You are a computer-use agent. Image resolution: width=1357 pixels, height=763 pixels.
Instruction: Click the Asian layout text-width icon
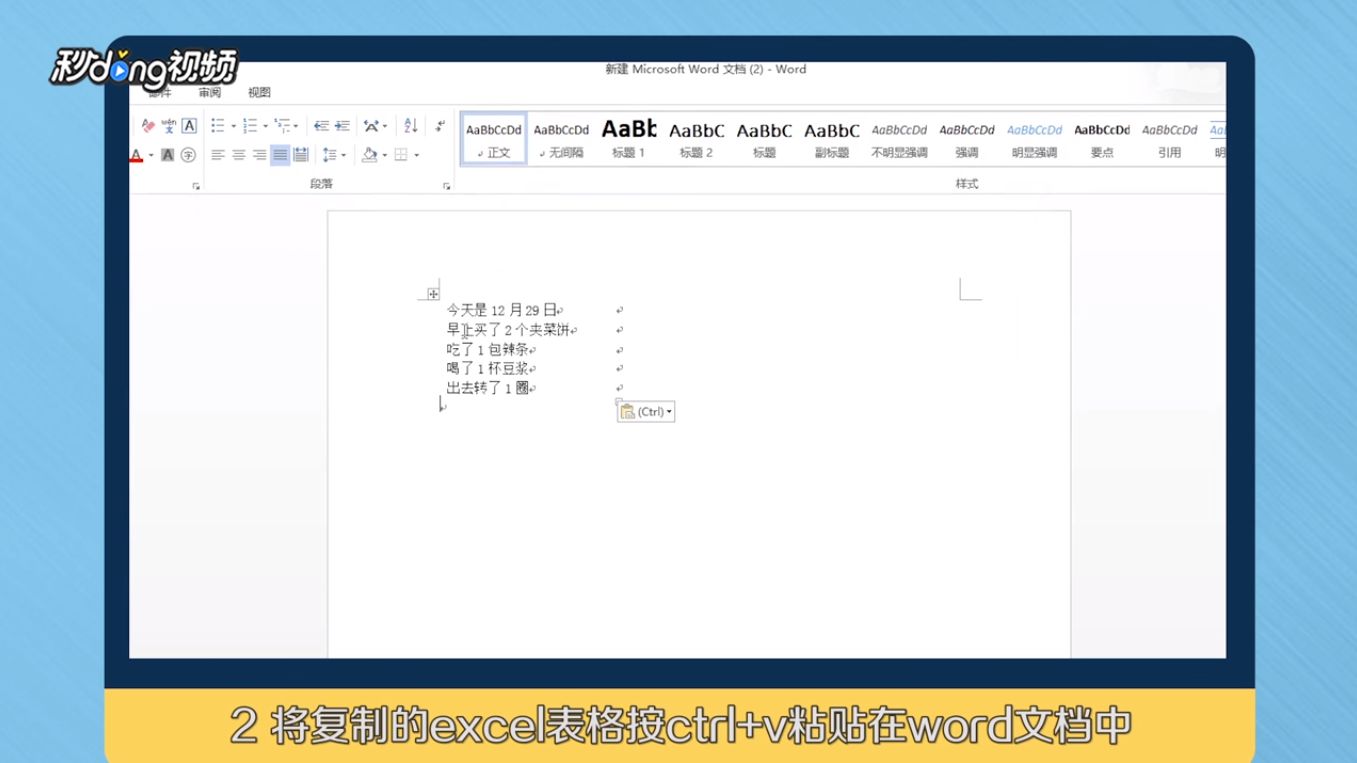point(371,126)
